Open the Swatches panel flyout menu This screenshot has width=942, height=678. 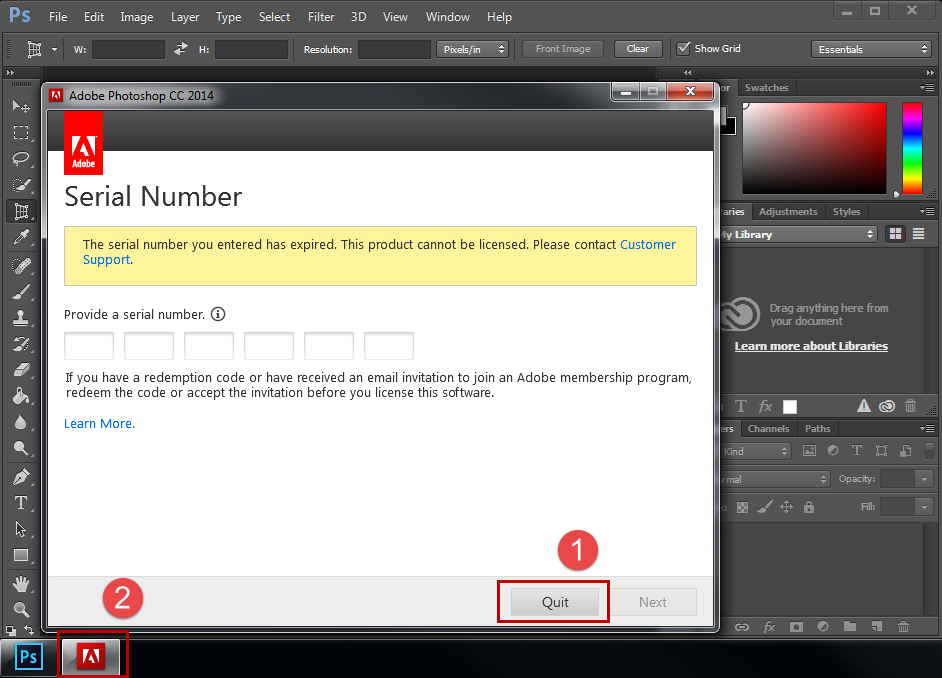[927, 88]
